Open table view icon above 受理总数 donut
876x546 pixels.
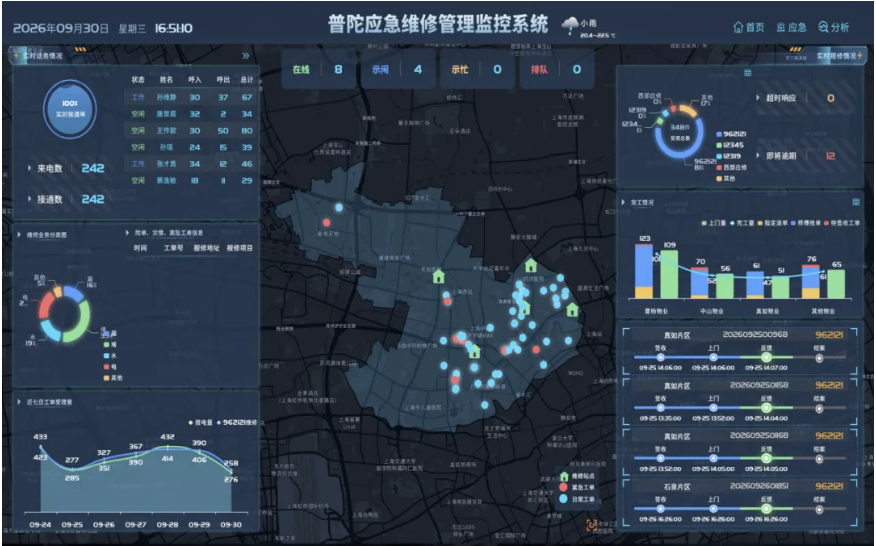748,73
